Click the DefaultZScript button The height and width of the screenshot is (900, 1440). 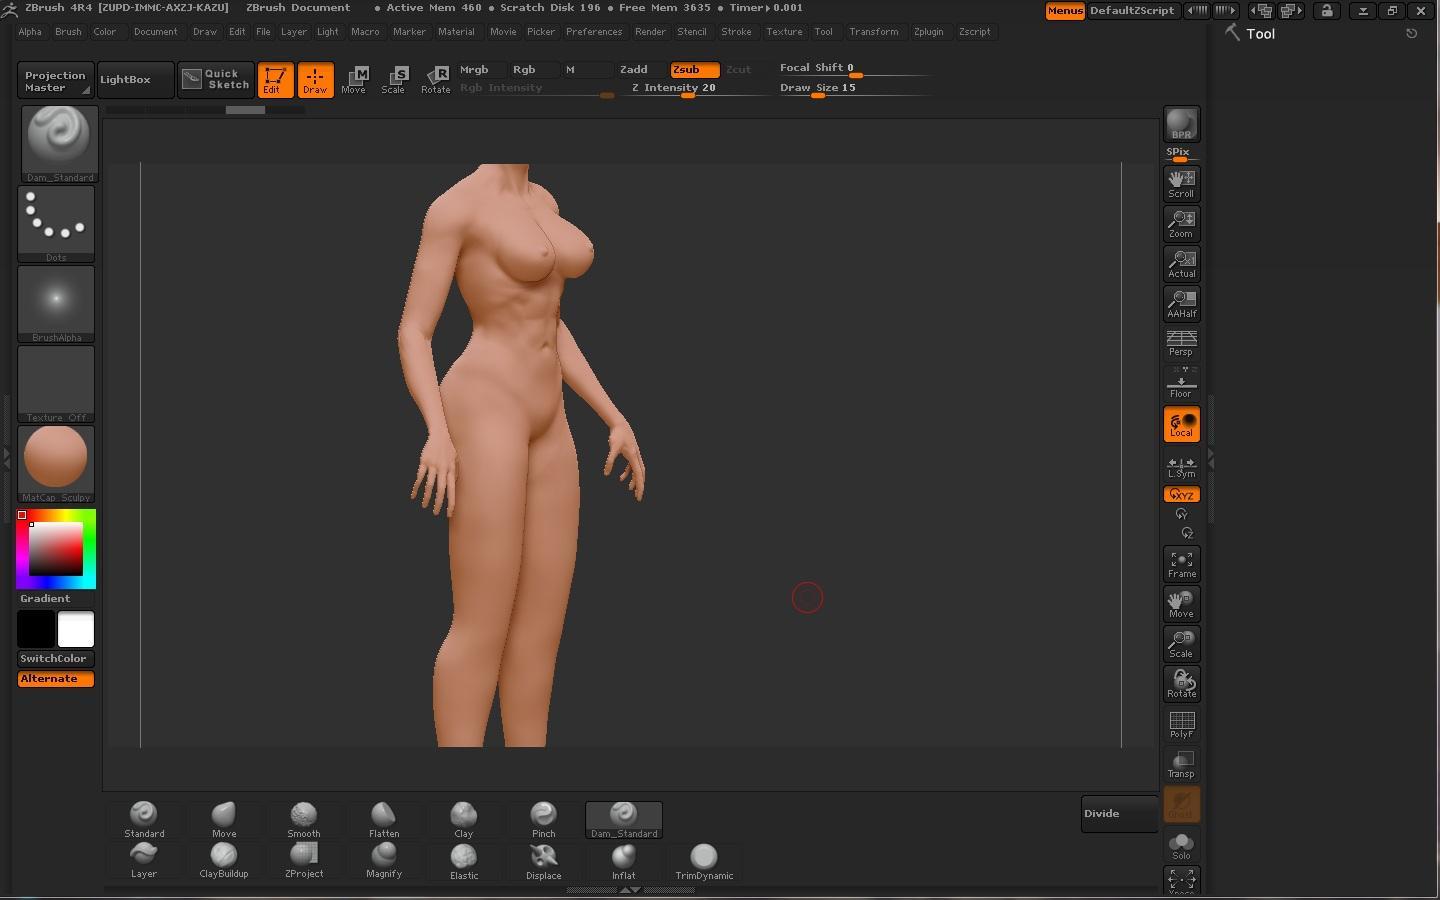pos(1132,11)
